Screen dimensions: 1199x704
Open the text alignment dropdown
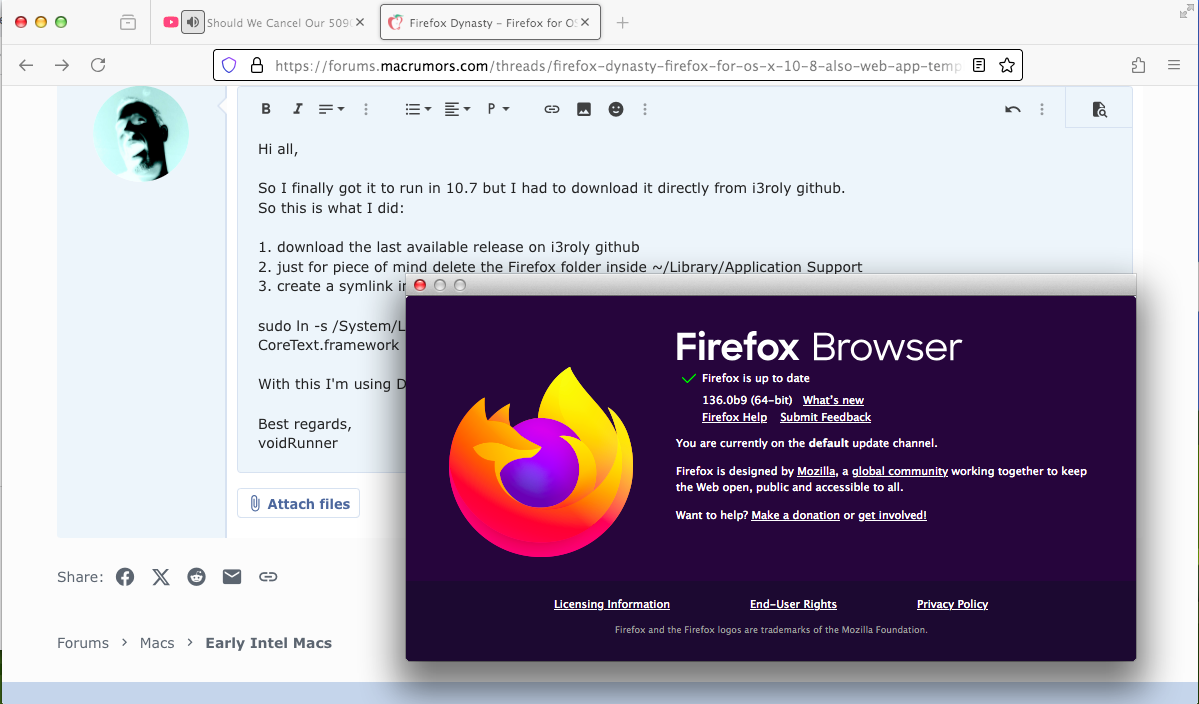457,109
